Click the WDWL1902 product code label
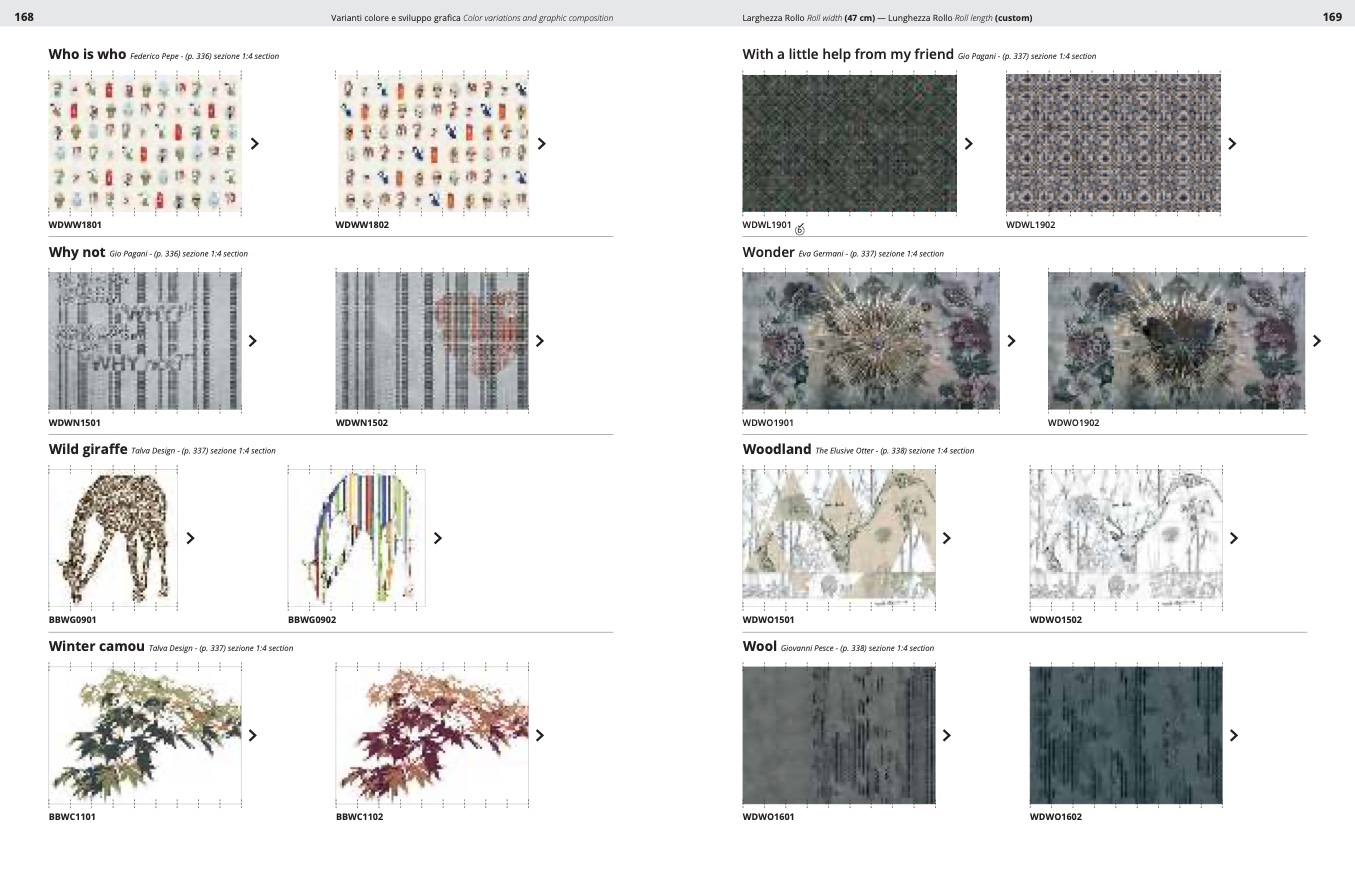Viewport: 1355px width, 878px height. coord(1030,225)
